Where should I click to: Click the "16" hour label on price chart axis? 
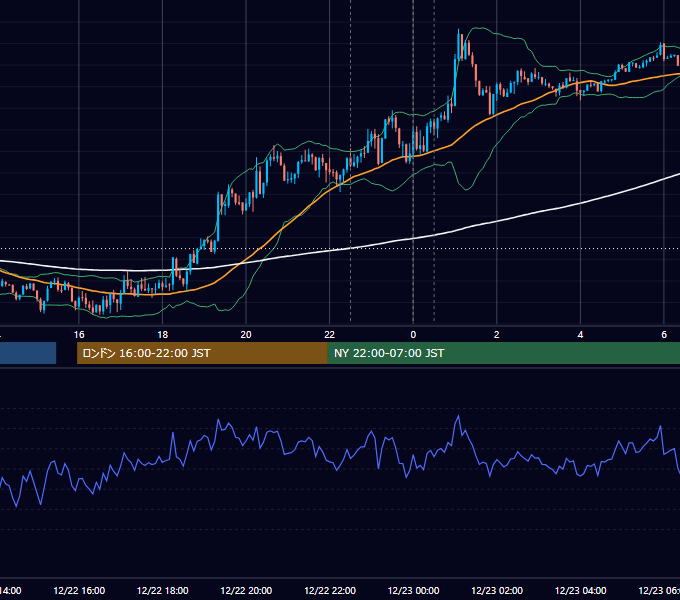pyautogui.click(x=79, y=335)
